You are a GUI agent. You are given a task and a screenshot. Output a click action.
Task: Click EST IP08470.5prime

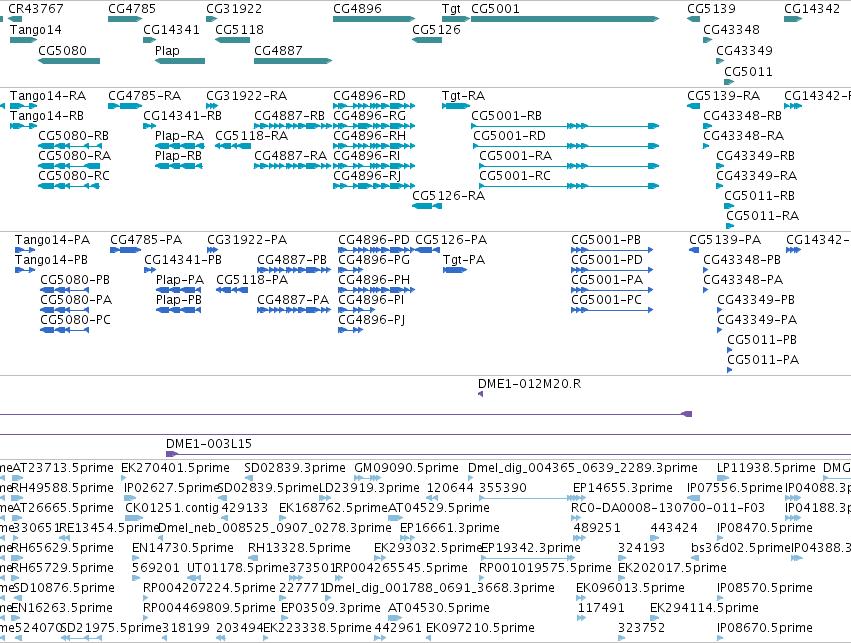(x=722, y=538)
